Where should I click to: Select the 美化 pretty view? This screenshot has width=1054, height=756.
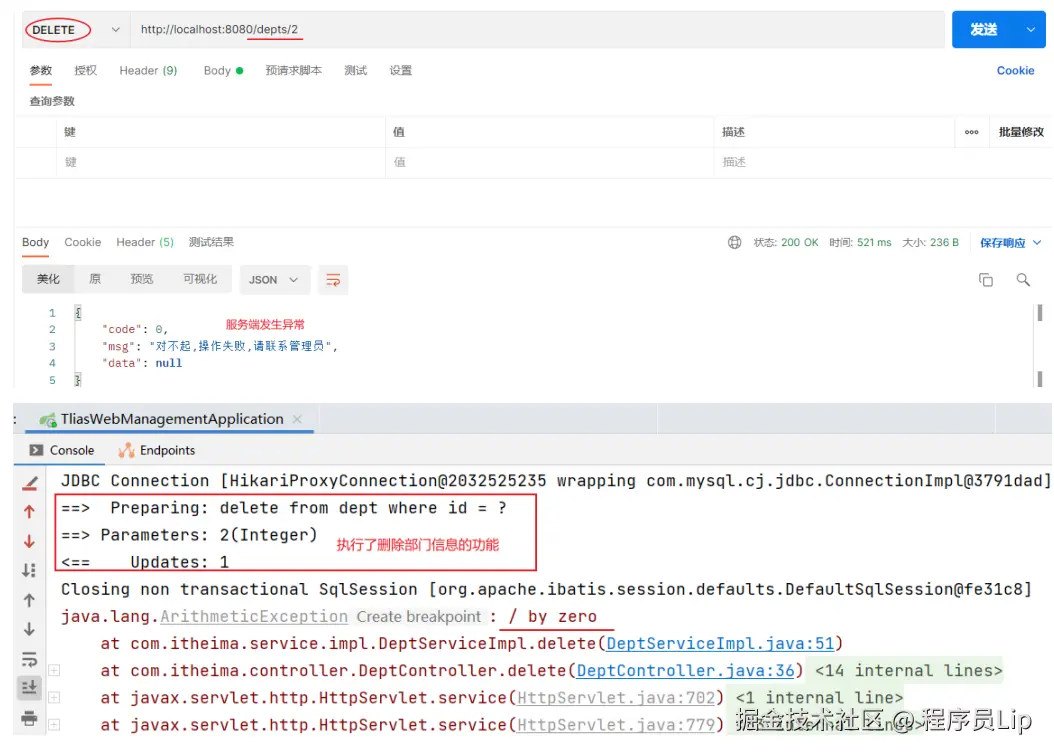click(x=48, y=279)
